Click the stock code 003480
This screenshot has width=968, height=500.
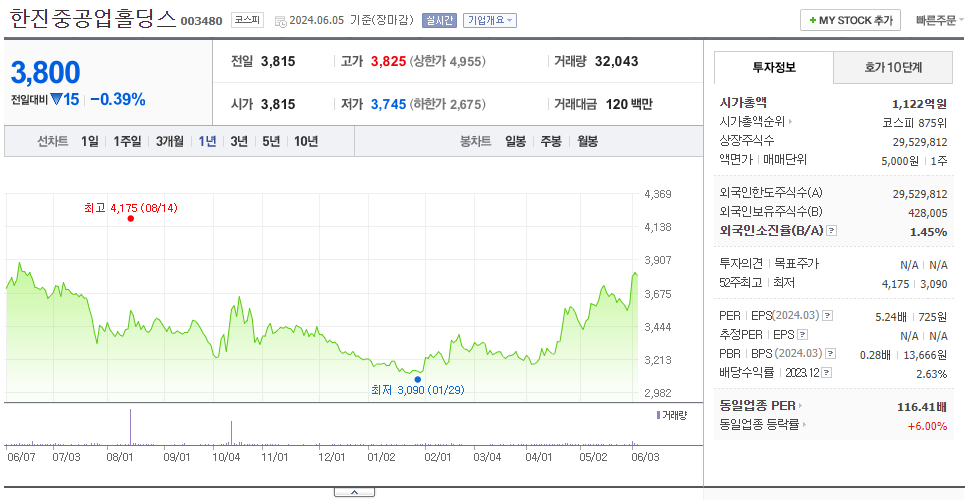[x=201, y=21]
